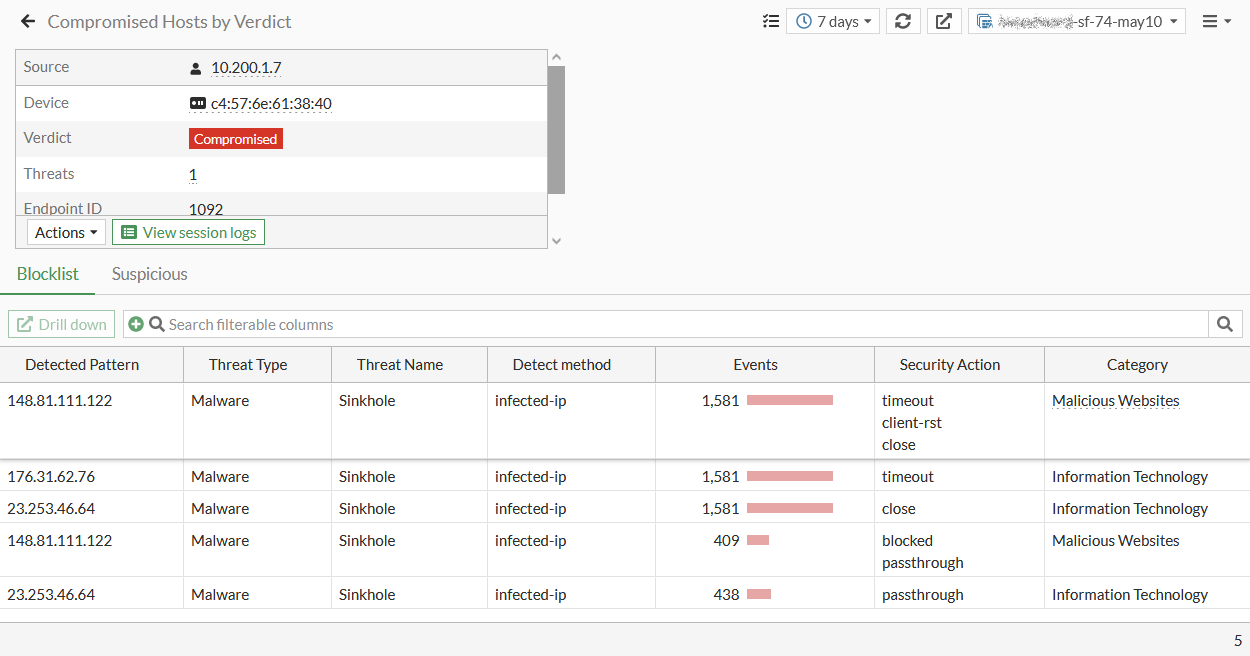Click the magnifier icon to run the search

pyautogui.click(x=1226, y=324)
